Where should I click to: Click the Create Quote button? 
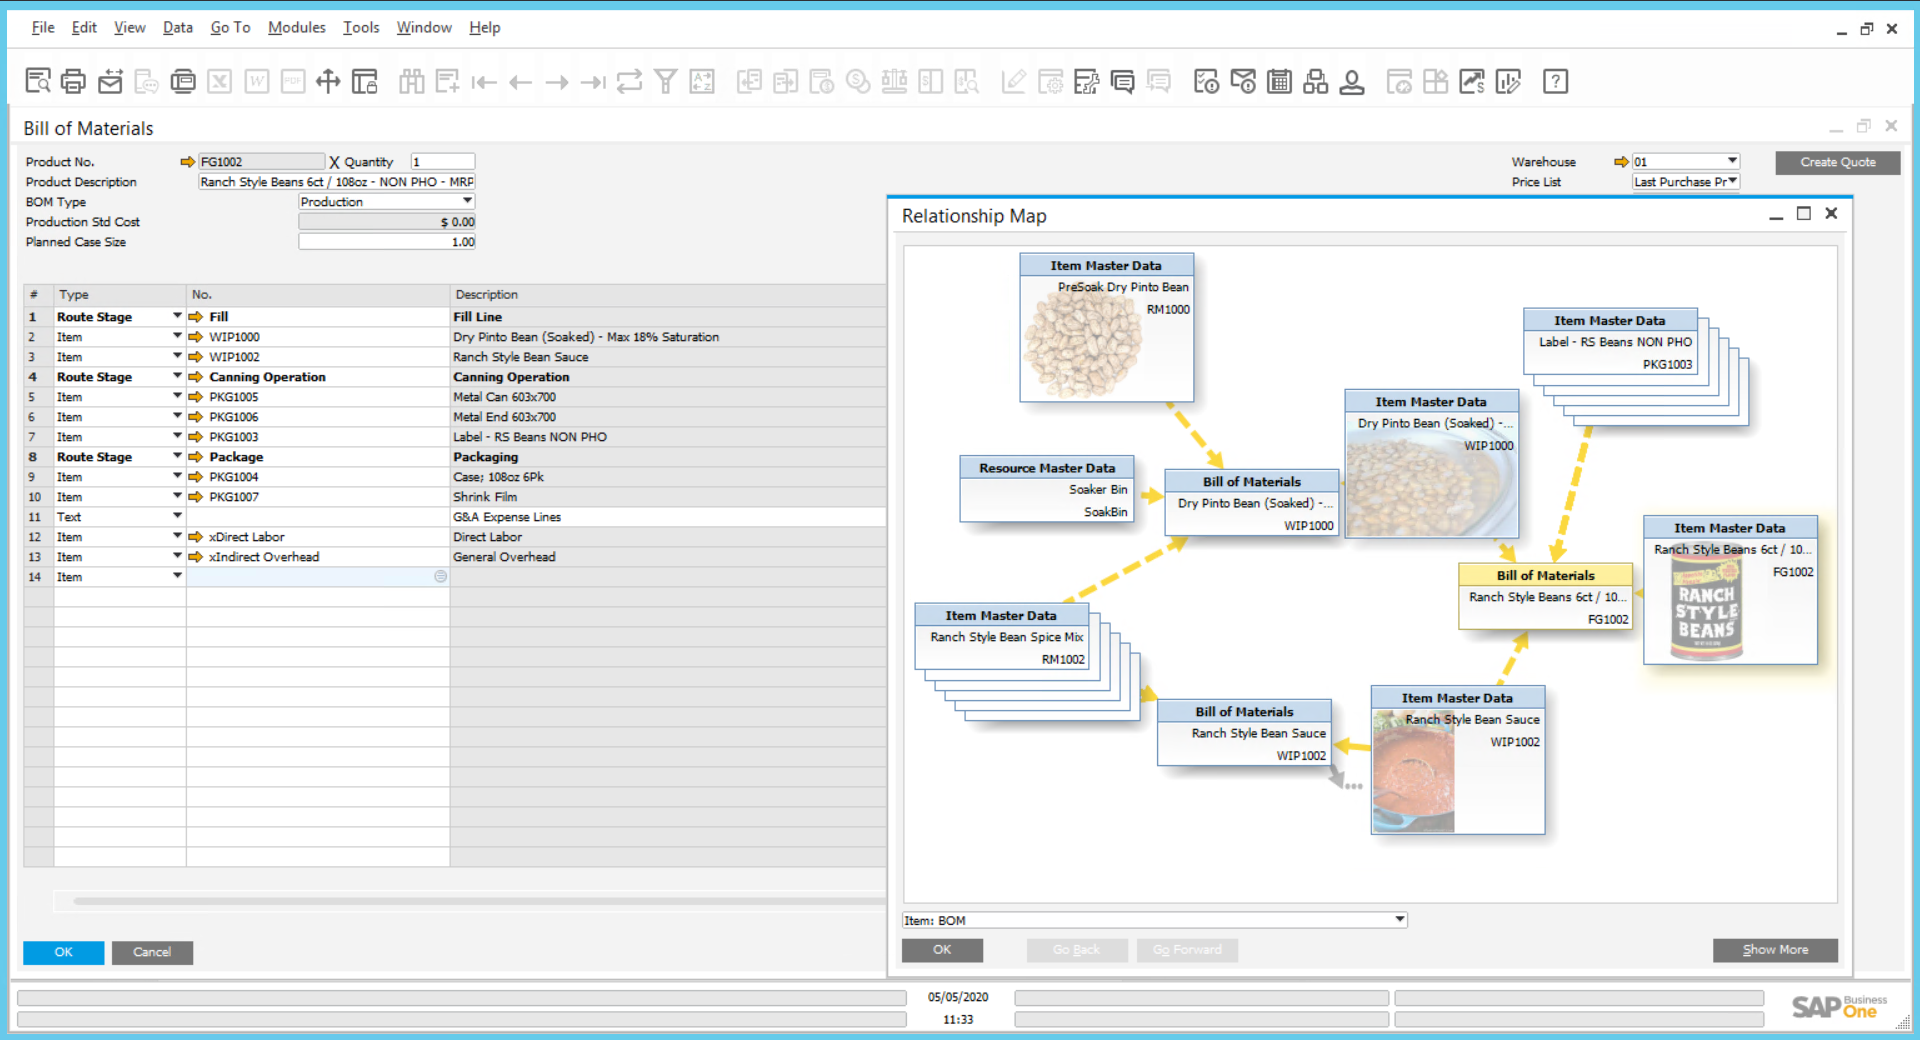[1837, 162]
